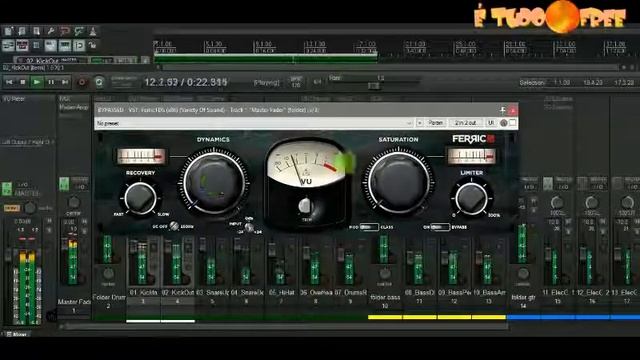Select the folder gtr mixer strip label
Viewport: 640px width, 360px height.
coord(523,297)
